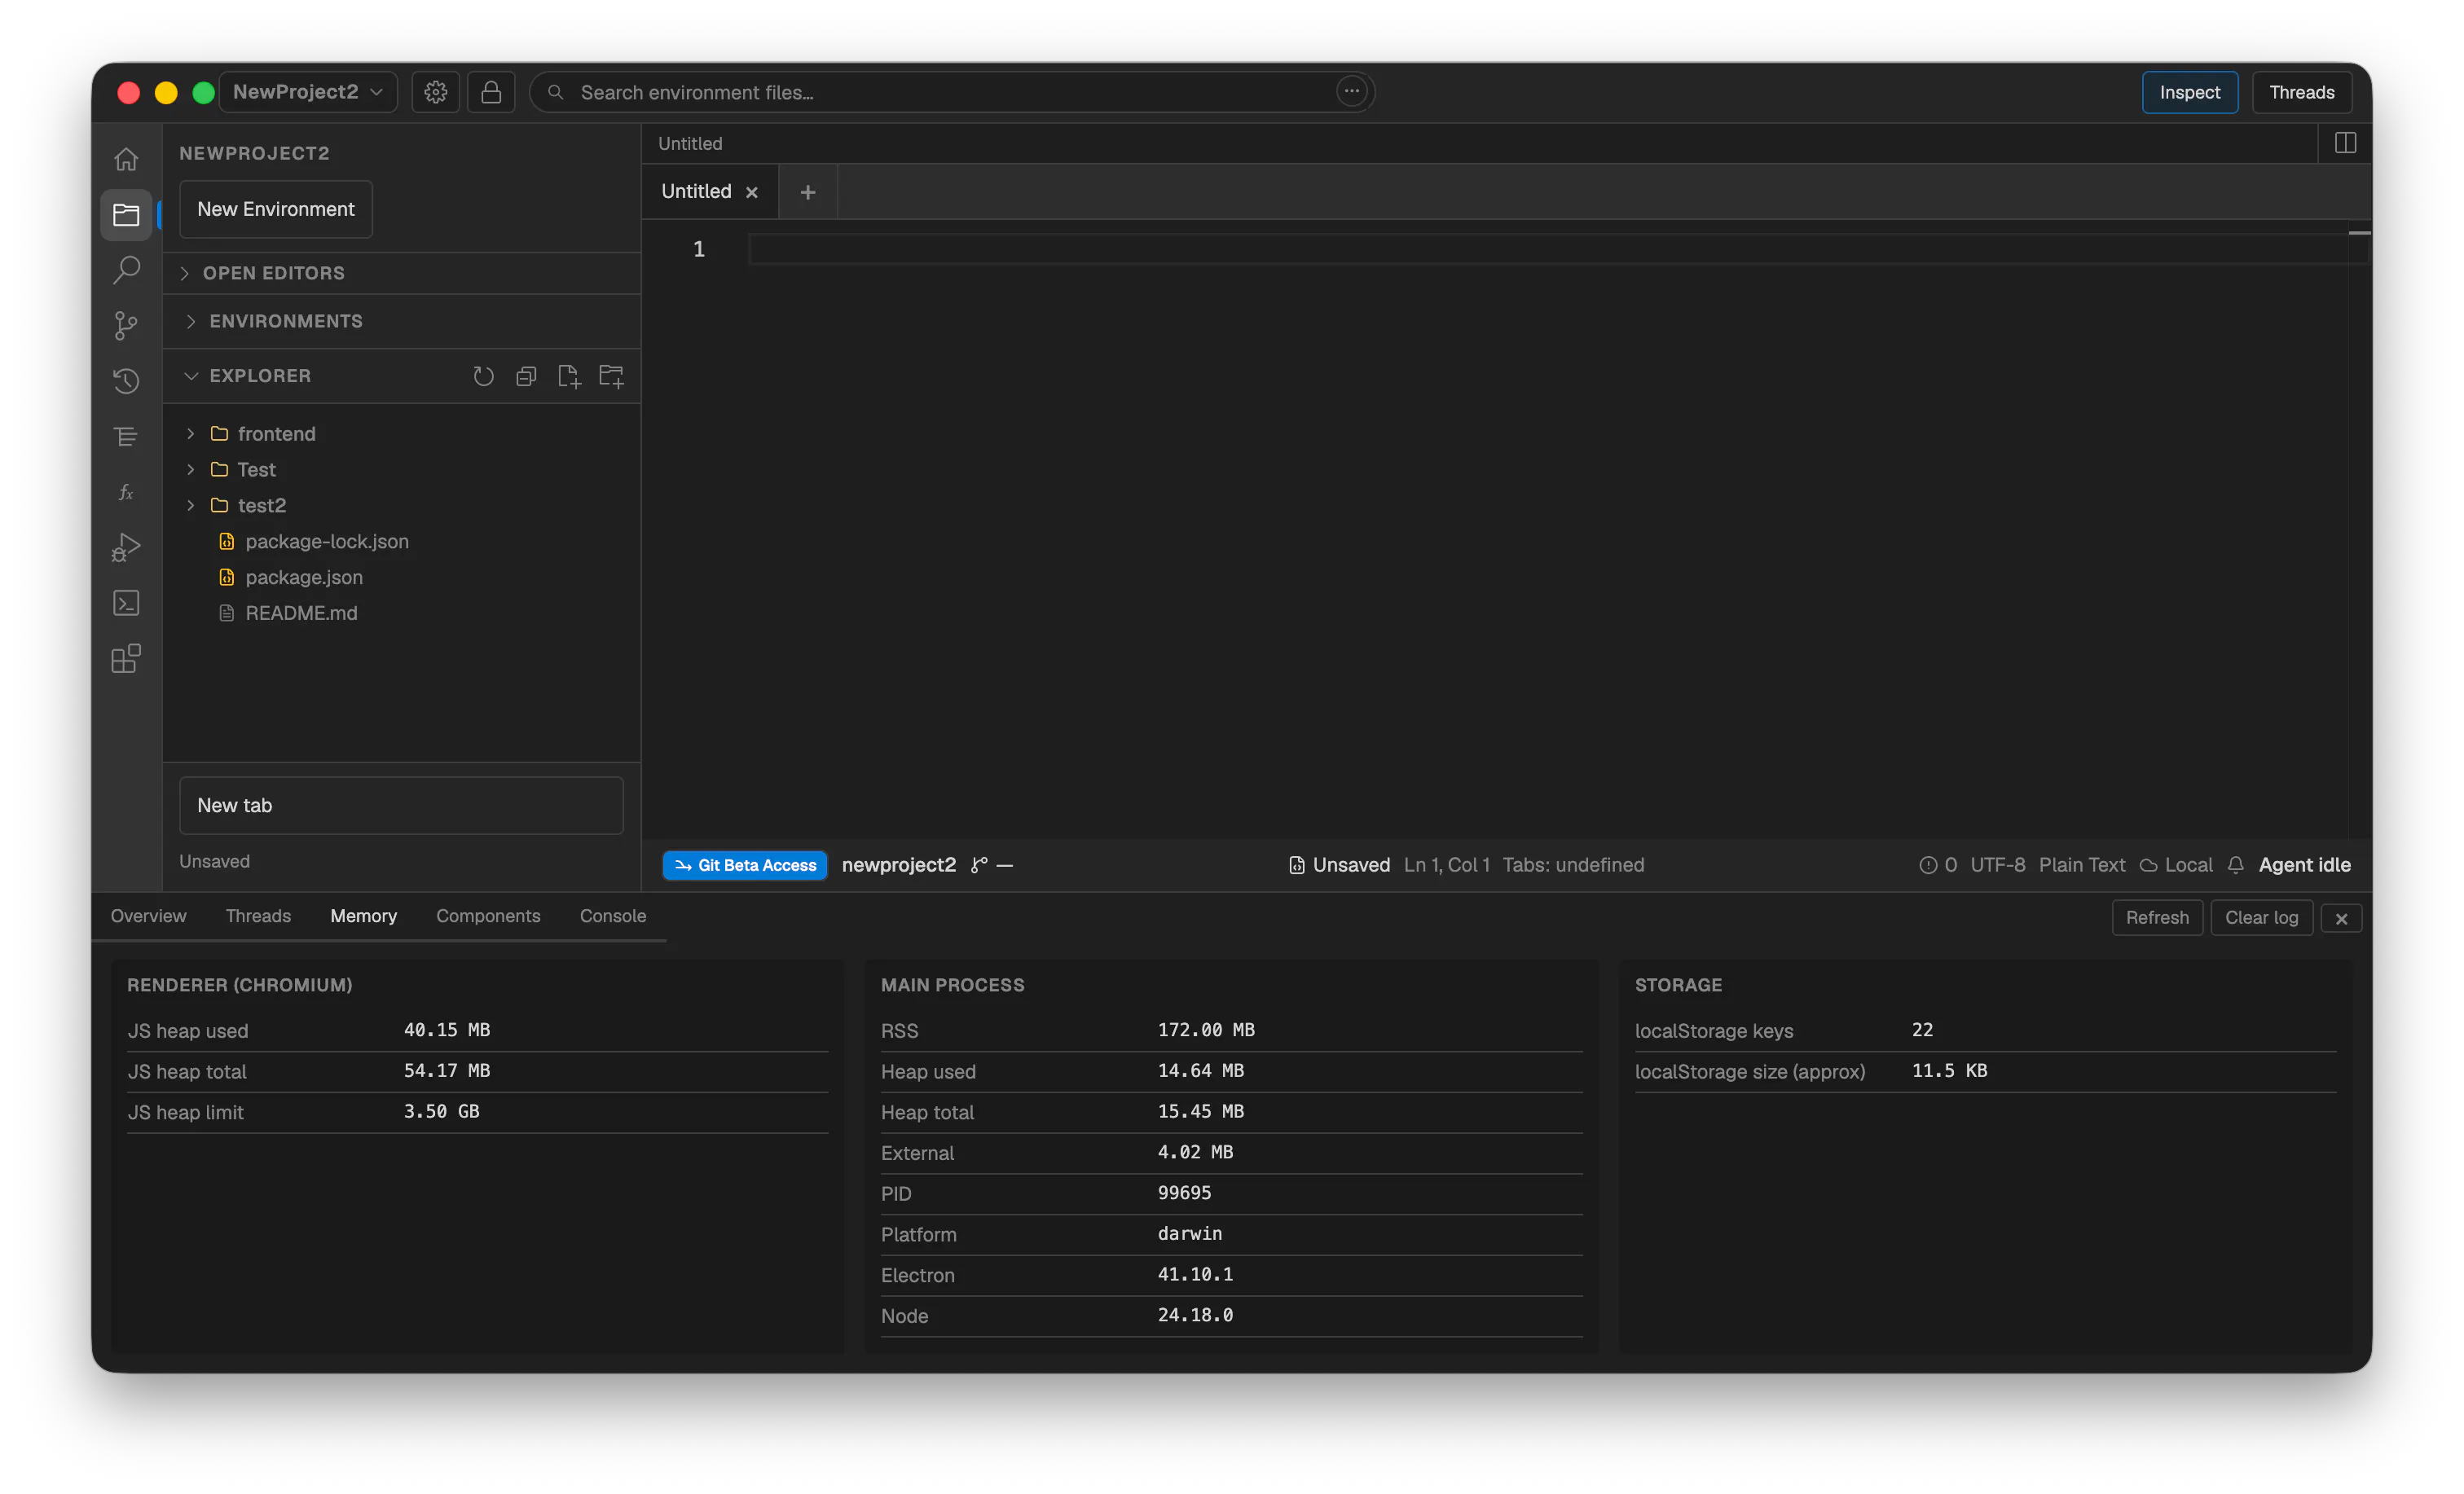Screen dimensions: 2464x1494
Task: Expand the Environments section
Action: click(401, 321)
